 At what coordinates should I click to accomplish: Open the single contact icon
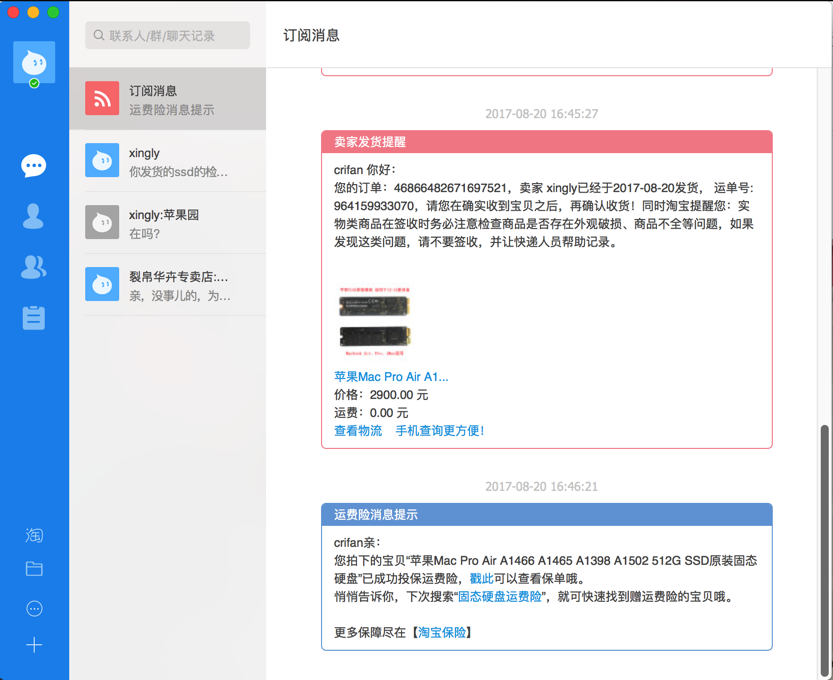33,216
